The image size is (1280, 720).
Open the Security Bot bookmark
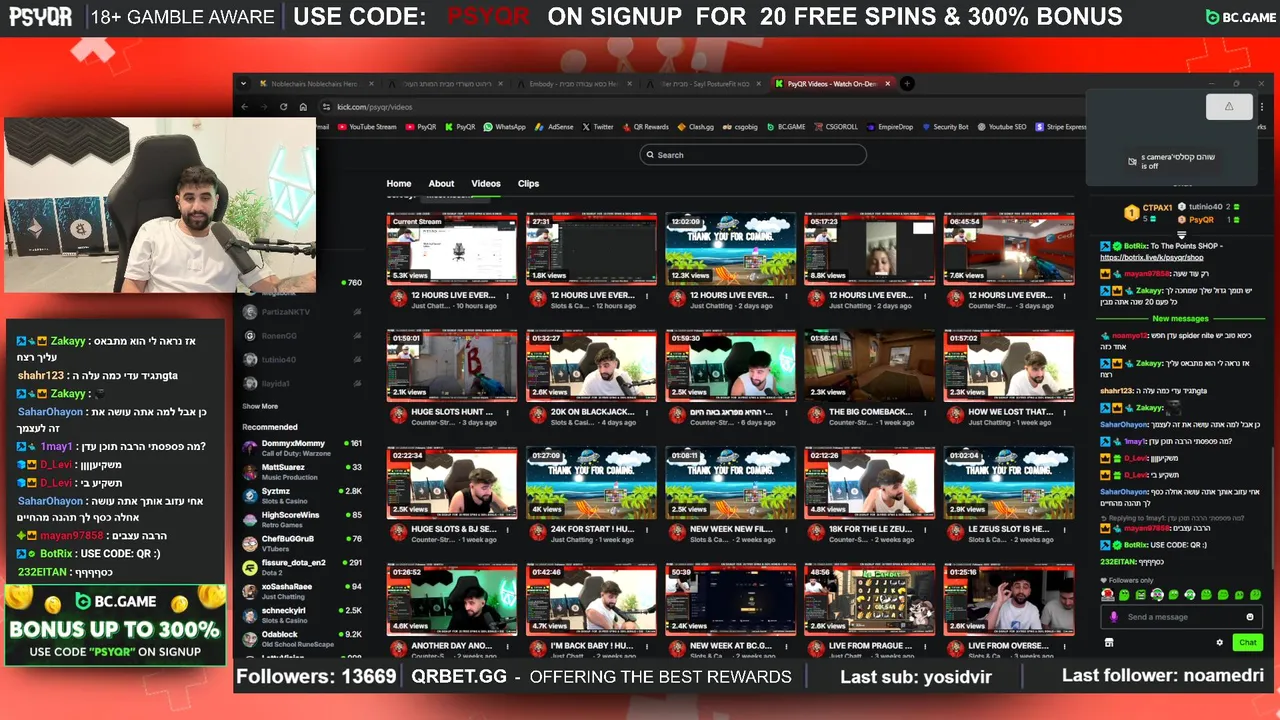(945, 127)
